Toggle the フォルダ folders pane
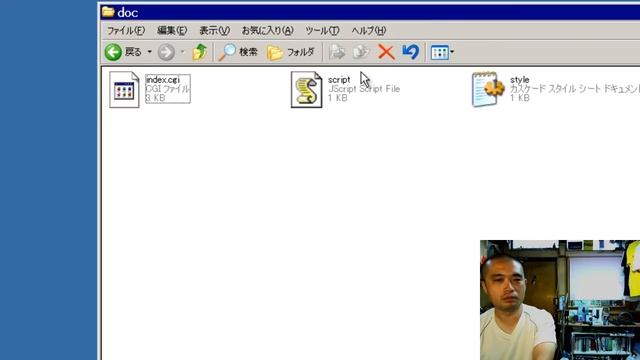Screen dimensions: 640x360 click(x=291, y=52)
